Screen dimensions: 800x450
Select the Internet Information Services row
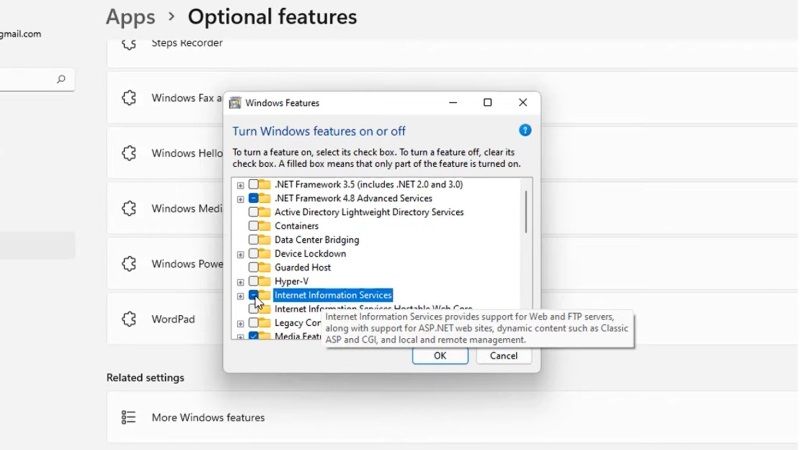(333, 295)
